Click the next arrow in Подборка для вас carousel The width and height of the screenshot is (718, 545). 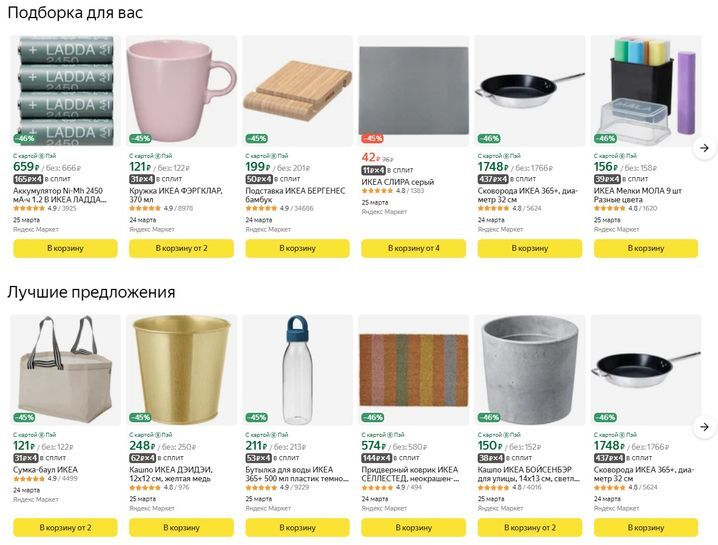tap(704, 148)
